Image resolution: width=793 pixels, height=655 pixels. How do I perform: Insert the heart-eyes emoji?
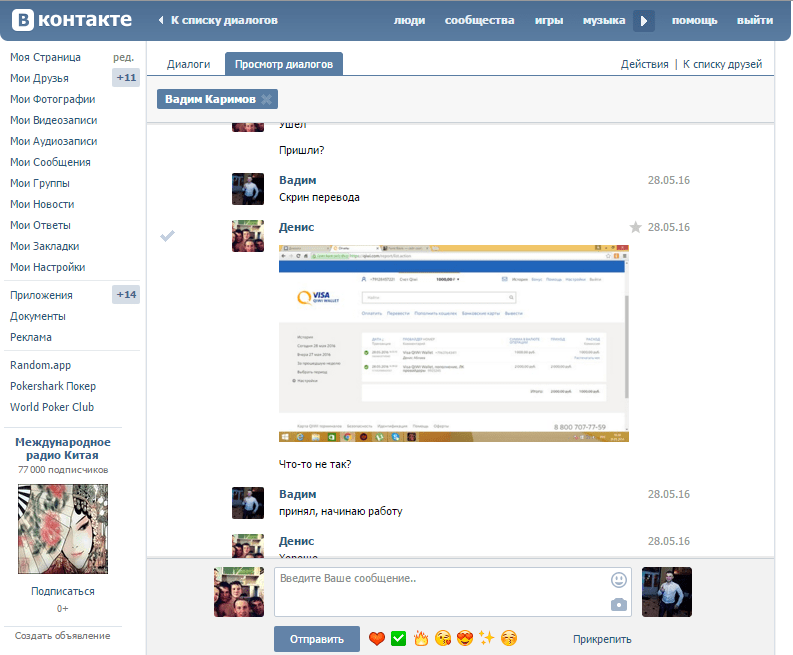coord(465,639)
